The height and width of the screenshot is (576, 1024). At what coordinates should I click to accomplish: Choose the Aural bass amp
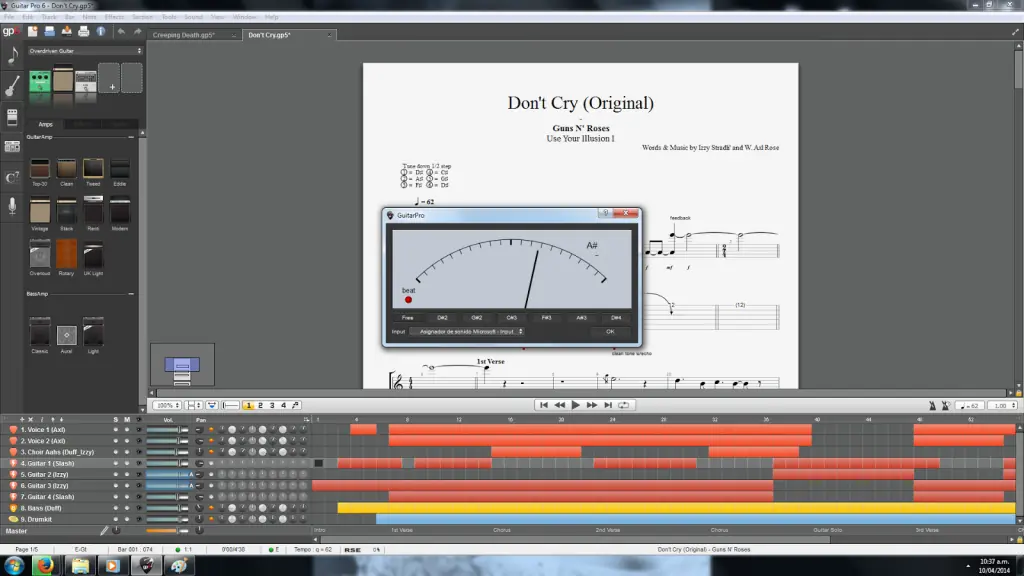(x=66, y=336)
